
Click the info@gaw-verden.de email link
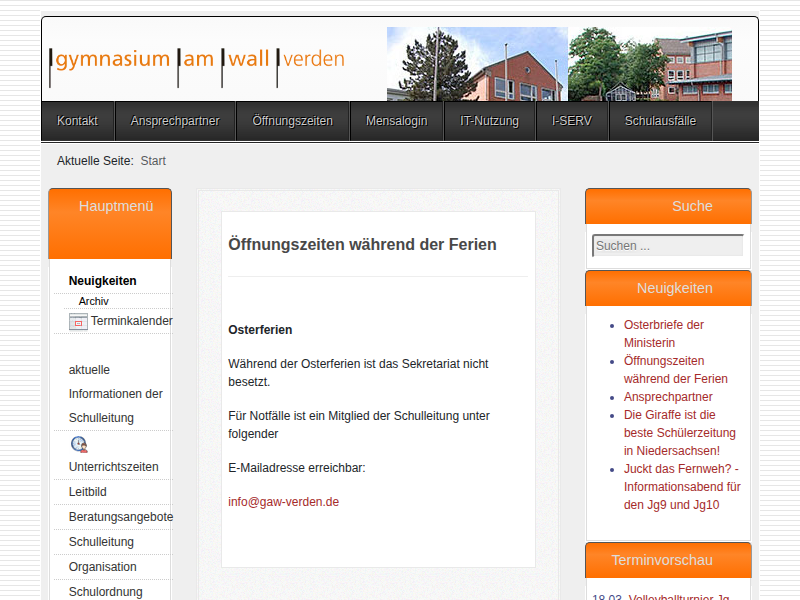[x=283, y=502]
